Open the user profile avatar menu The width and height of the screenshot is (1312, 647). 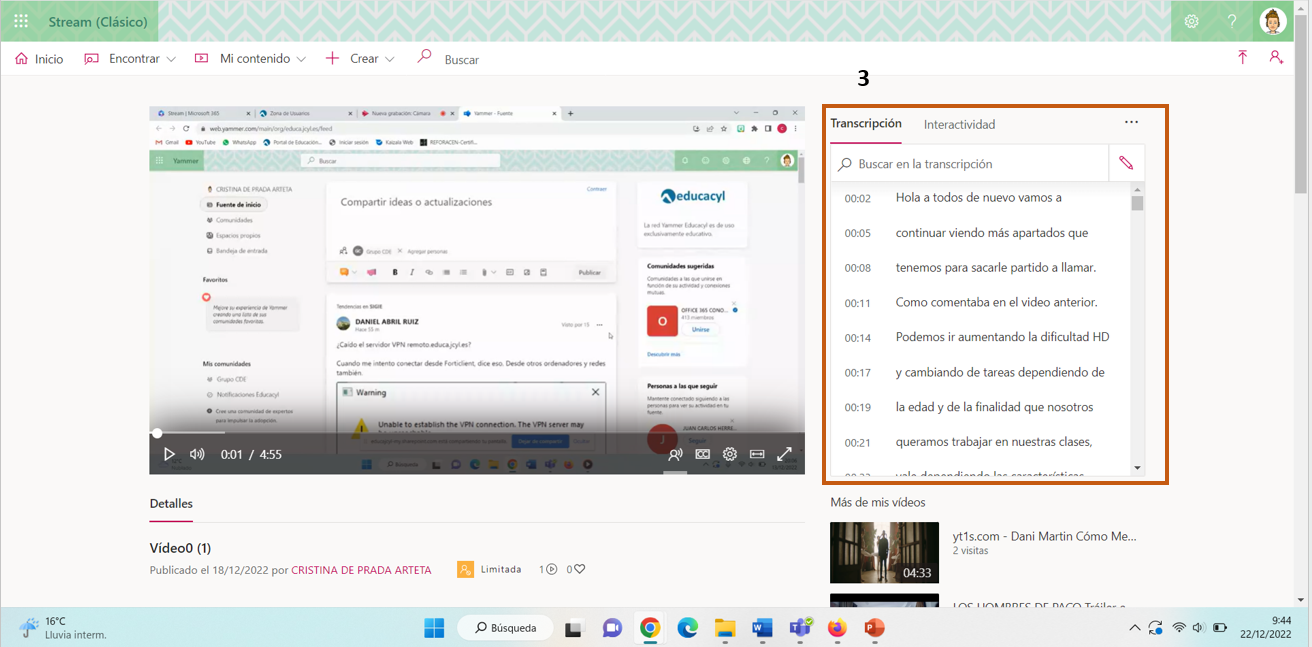pos(1273,21)
